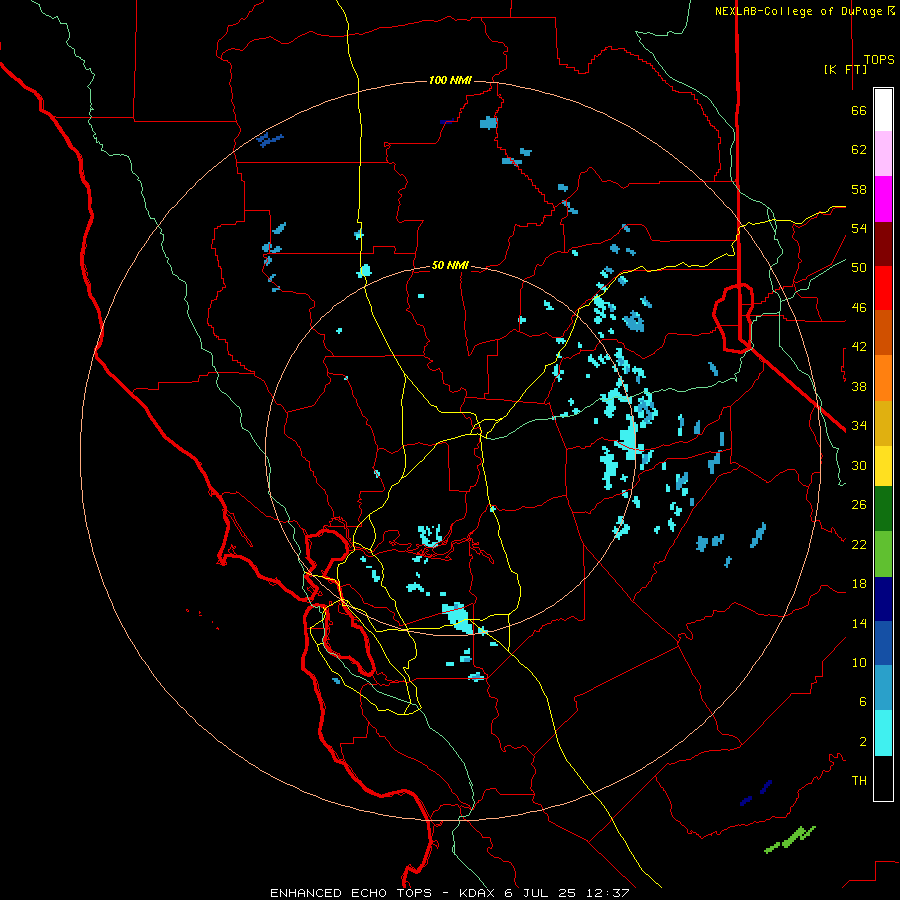The width and height of the screenshot is (900, 900).
Task: Pick the dark green legend swatch
Action: coord(883,509)
